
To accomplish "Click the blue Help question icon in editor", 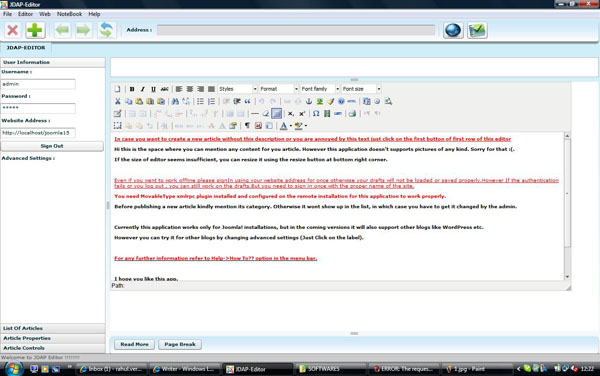I will pyautogui.click(x=341, y=101).
